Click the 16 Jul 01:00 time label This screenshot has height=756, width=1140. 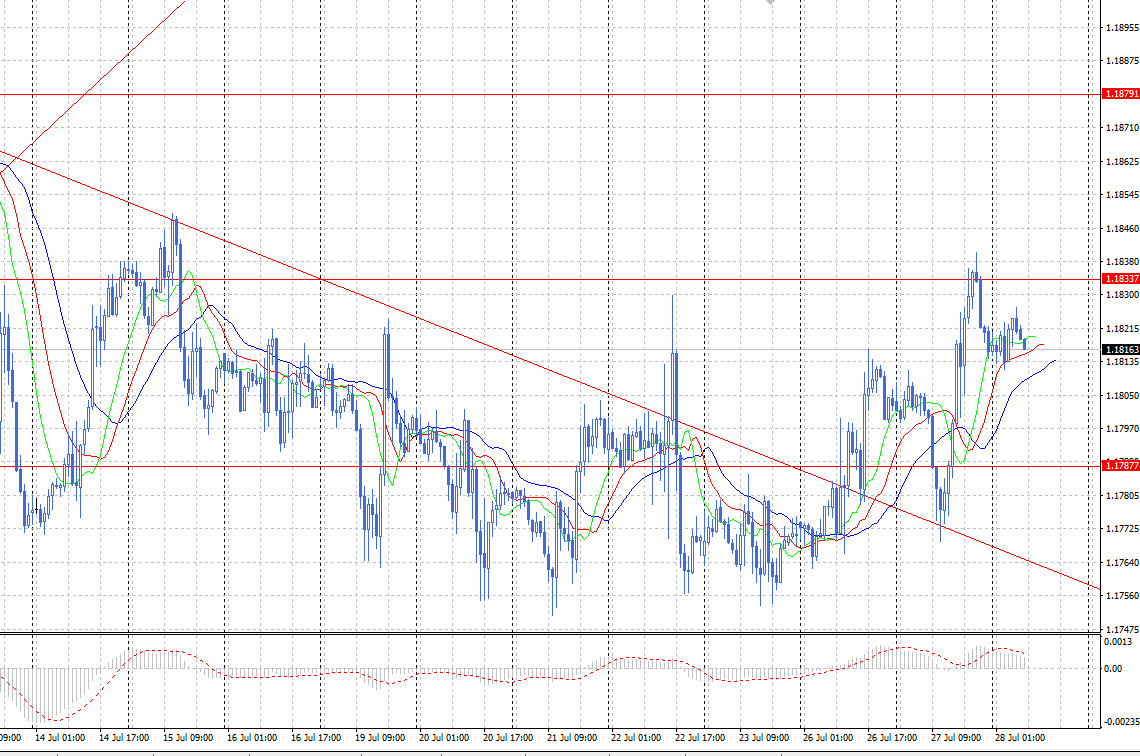point(252,738)
